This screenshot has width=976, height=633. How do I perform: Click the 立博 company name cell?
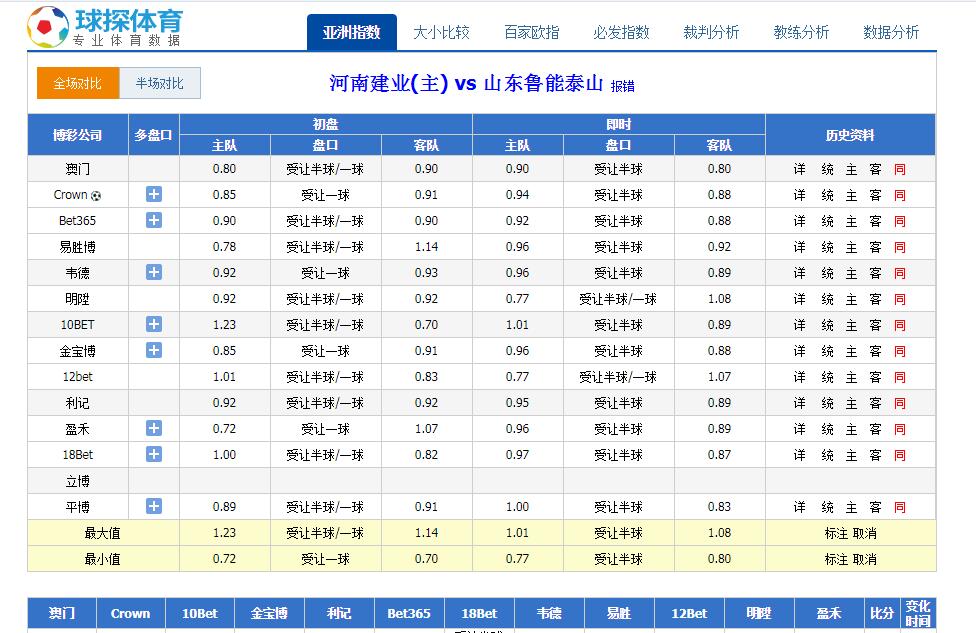point(78,481)
